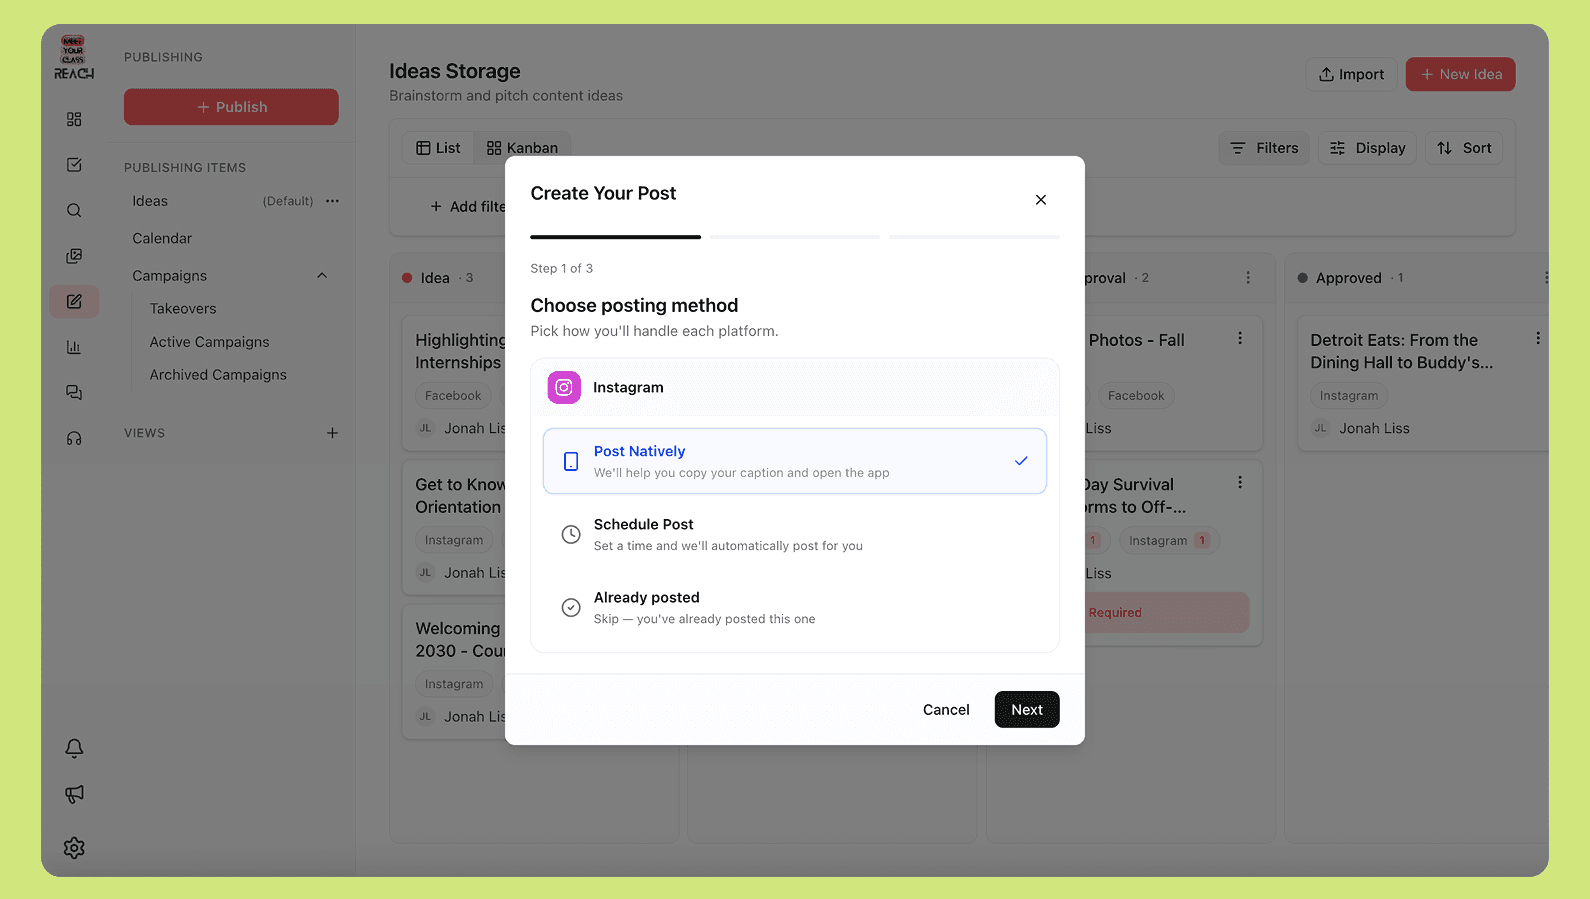Click the second step progress bar segment

tap(795, 237)
